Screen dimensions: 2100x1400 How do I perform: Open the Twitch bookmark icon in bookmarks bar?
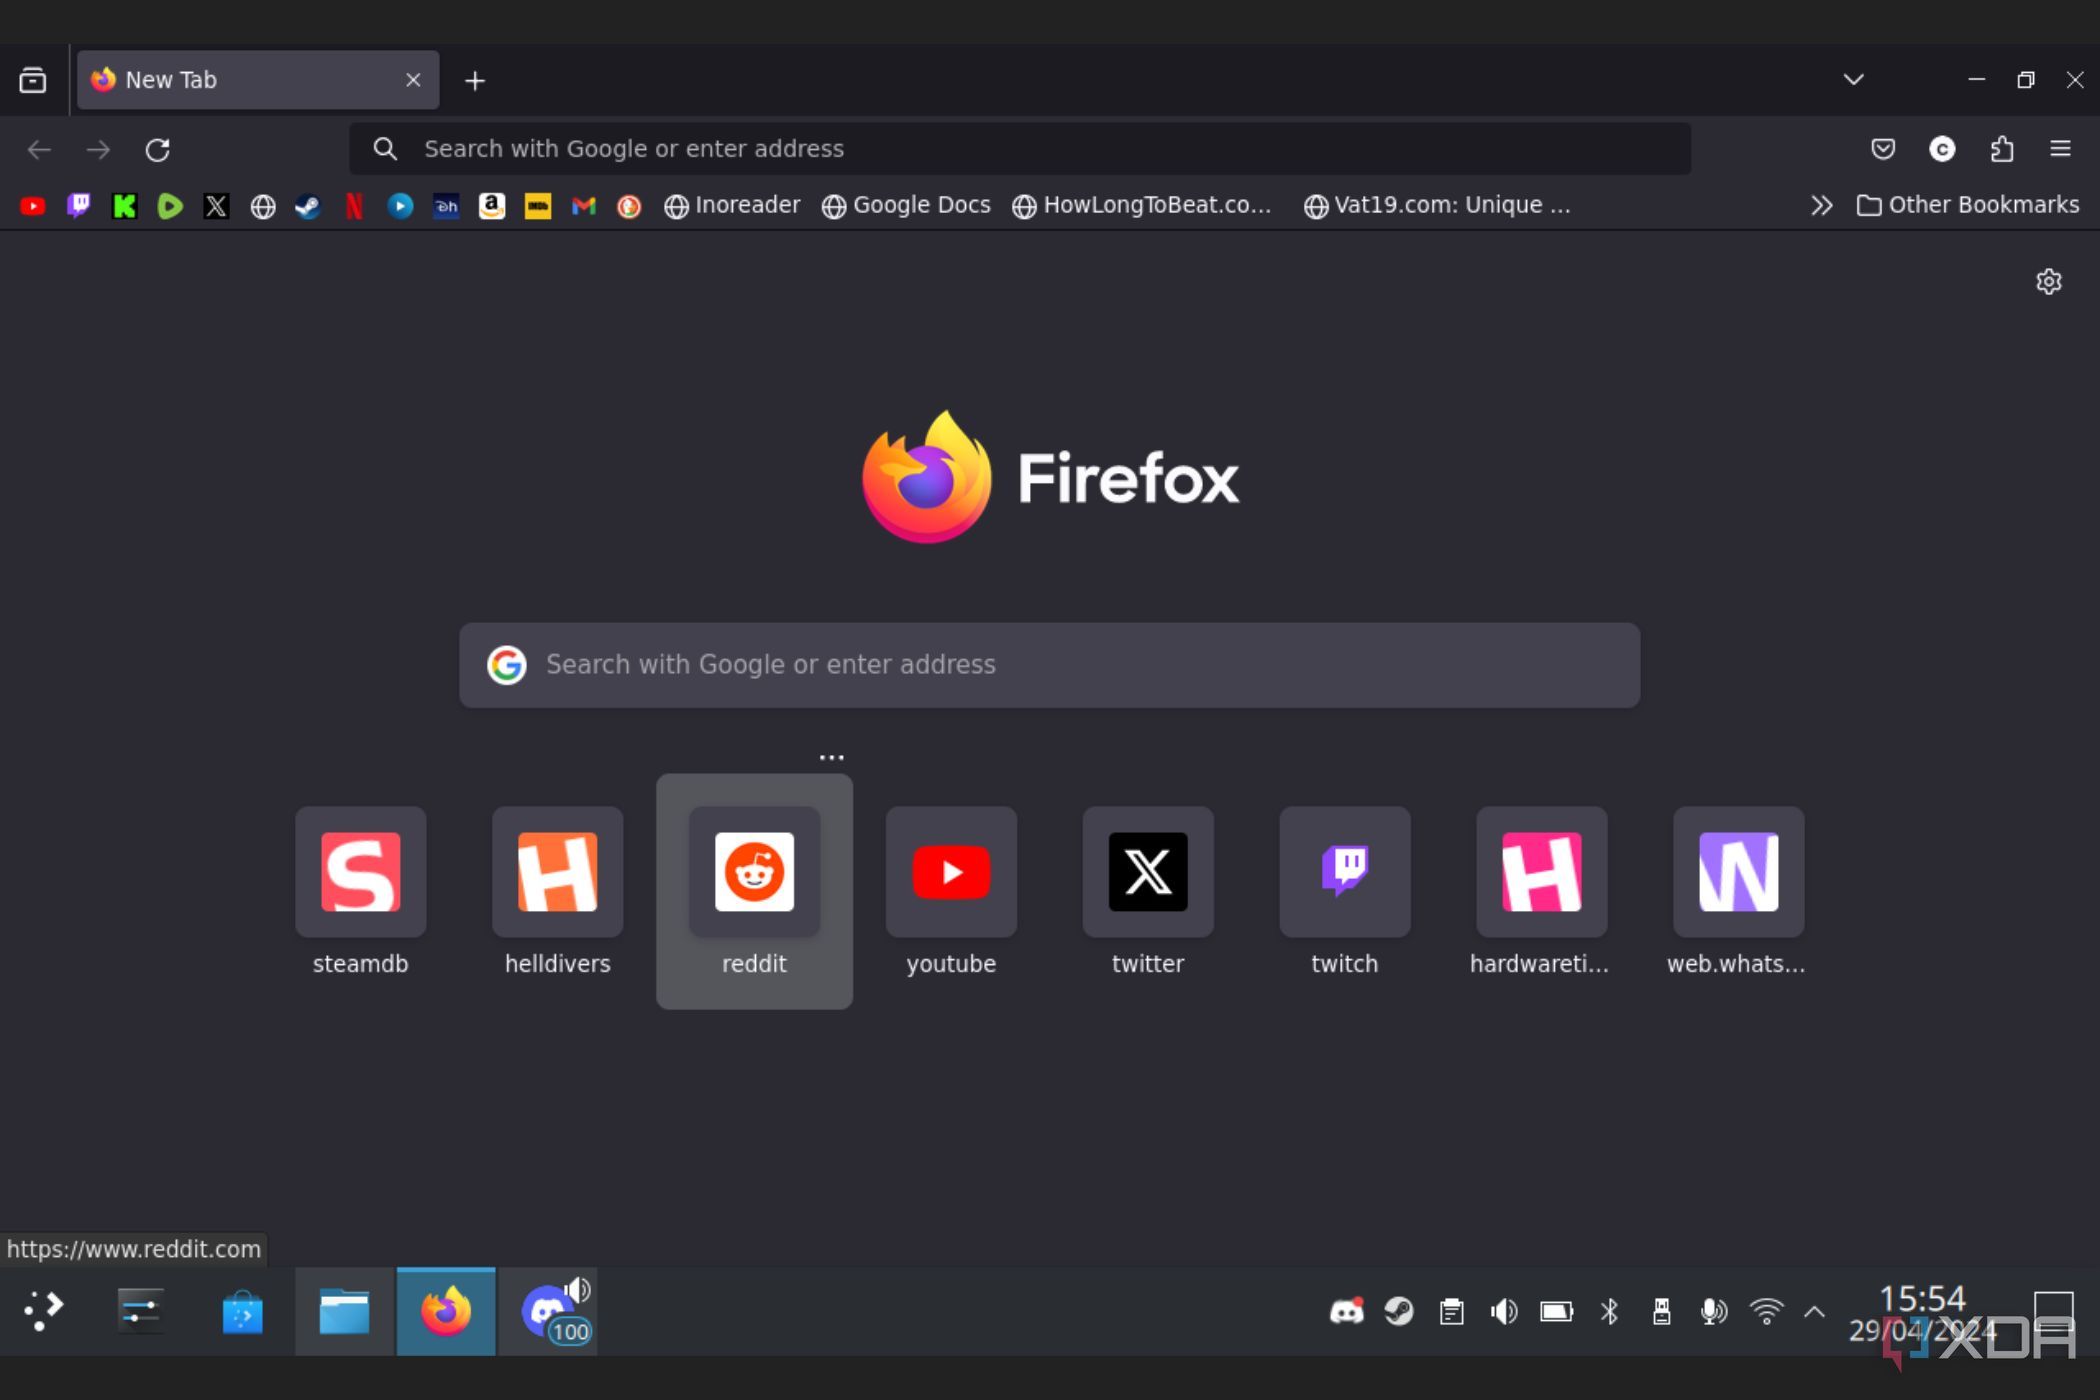(x=79, y=206)
